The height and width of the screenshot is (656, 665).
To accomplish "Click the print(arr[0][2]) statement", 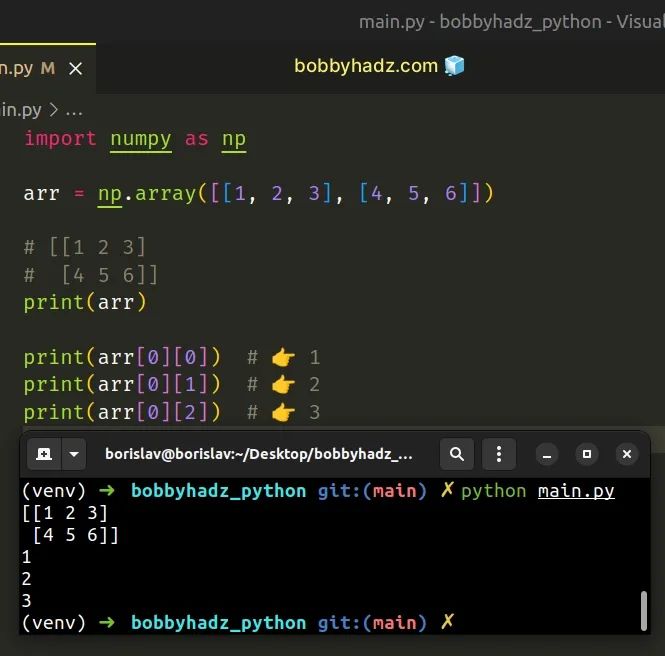I will 123,412.
